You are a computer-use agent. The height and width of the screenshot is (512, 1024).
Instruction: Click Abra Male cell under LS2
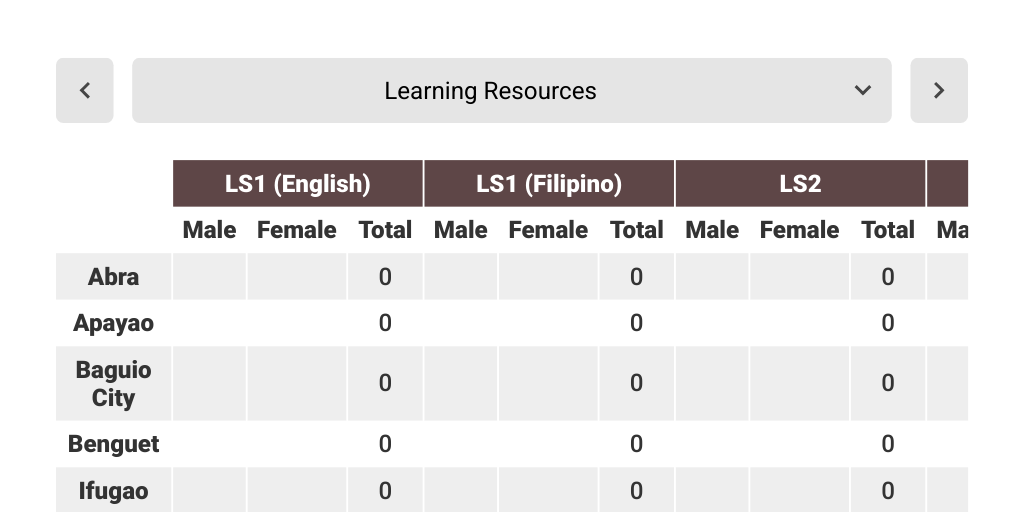712,277
